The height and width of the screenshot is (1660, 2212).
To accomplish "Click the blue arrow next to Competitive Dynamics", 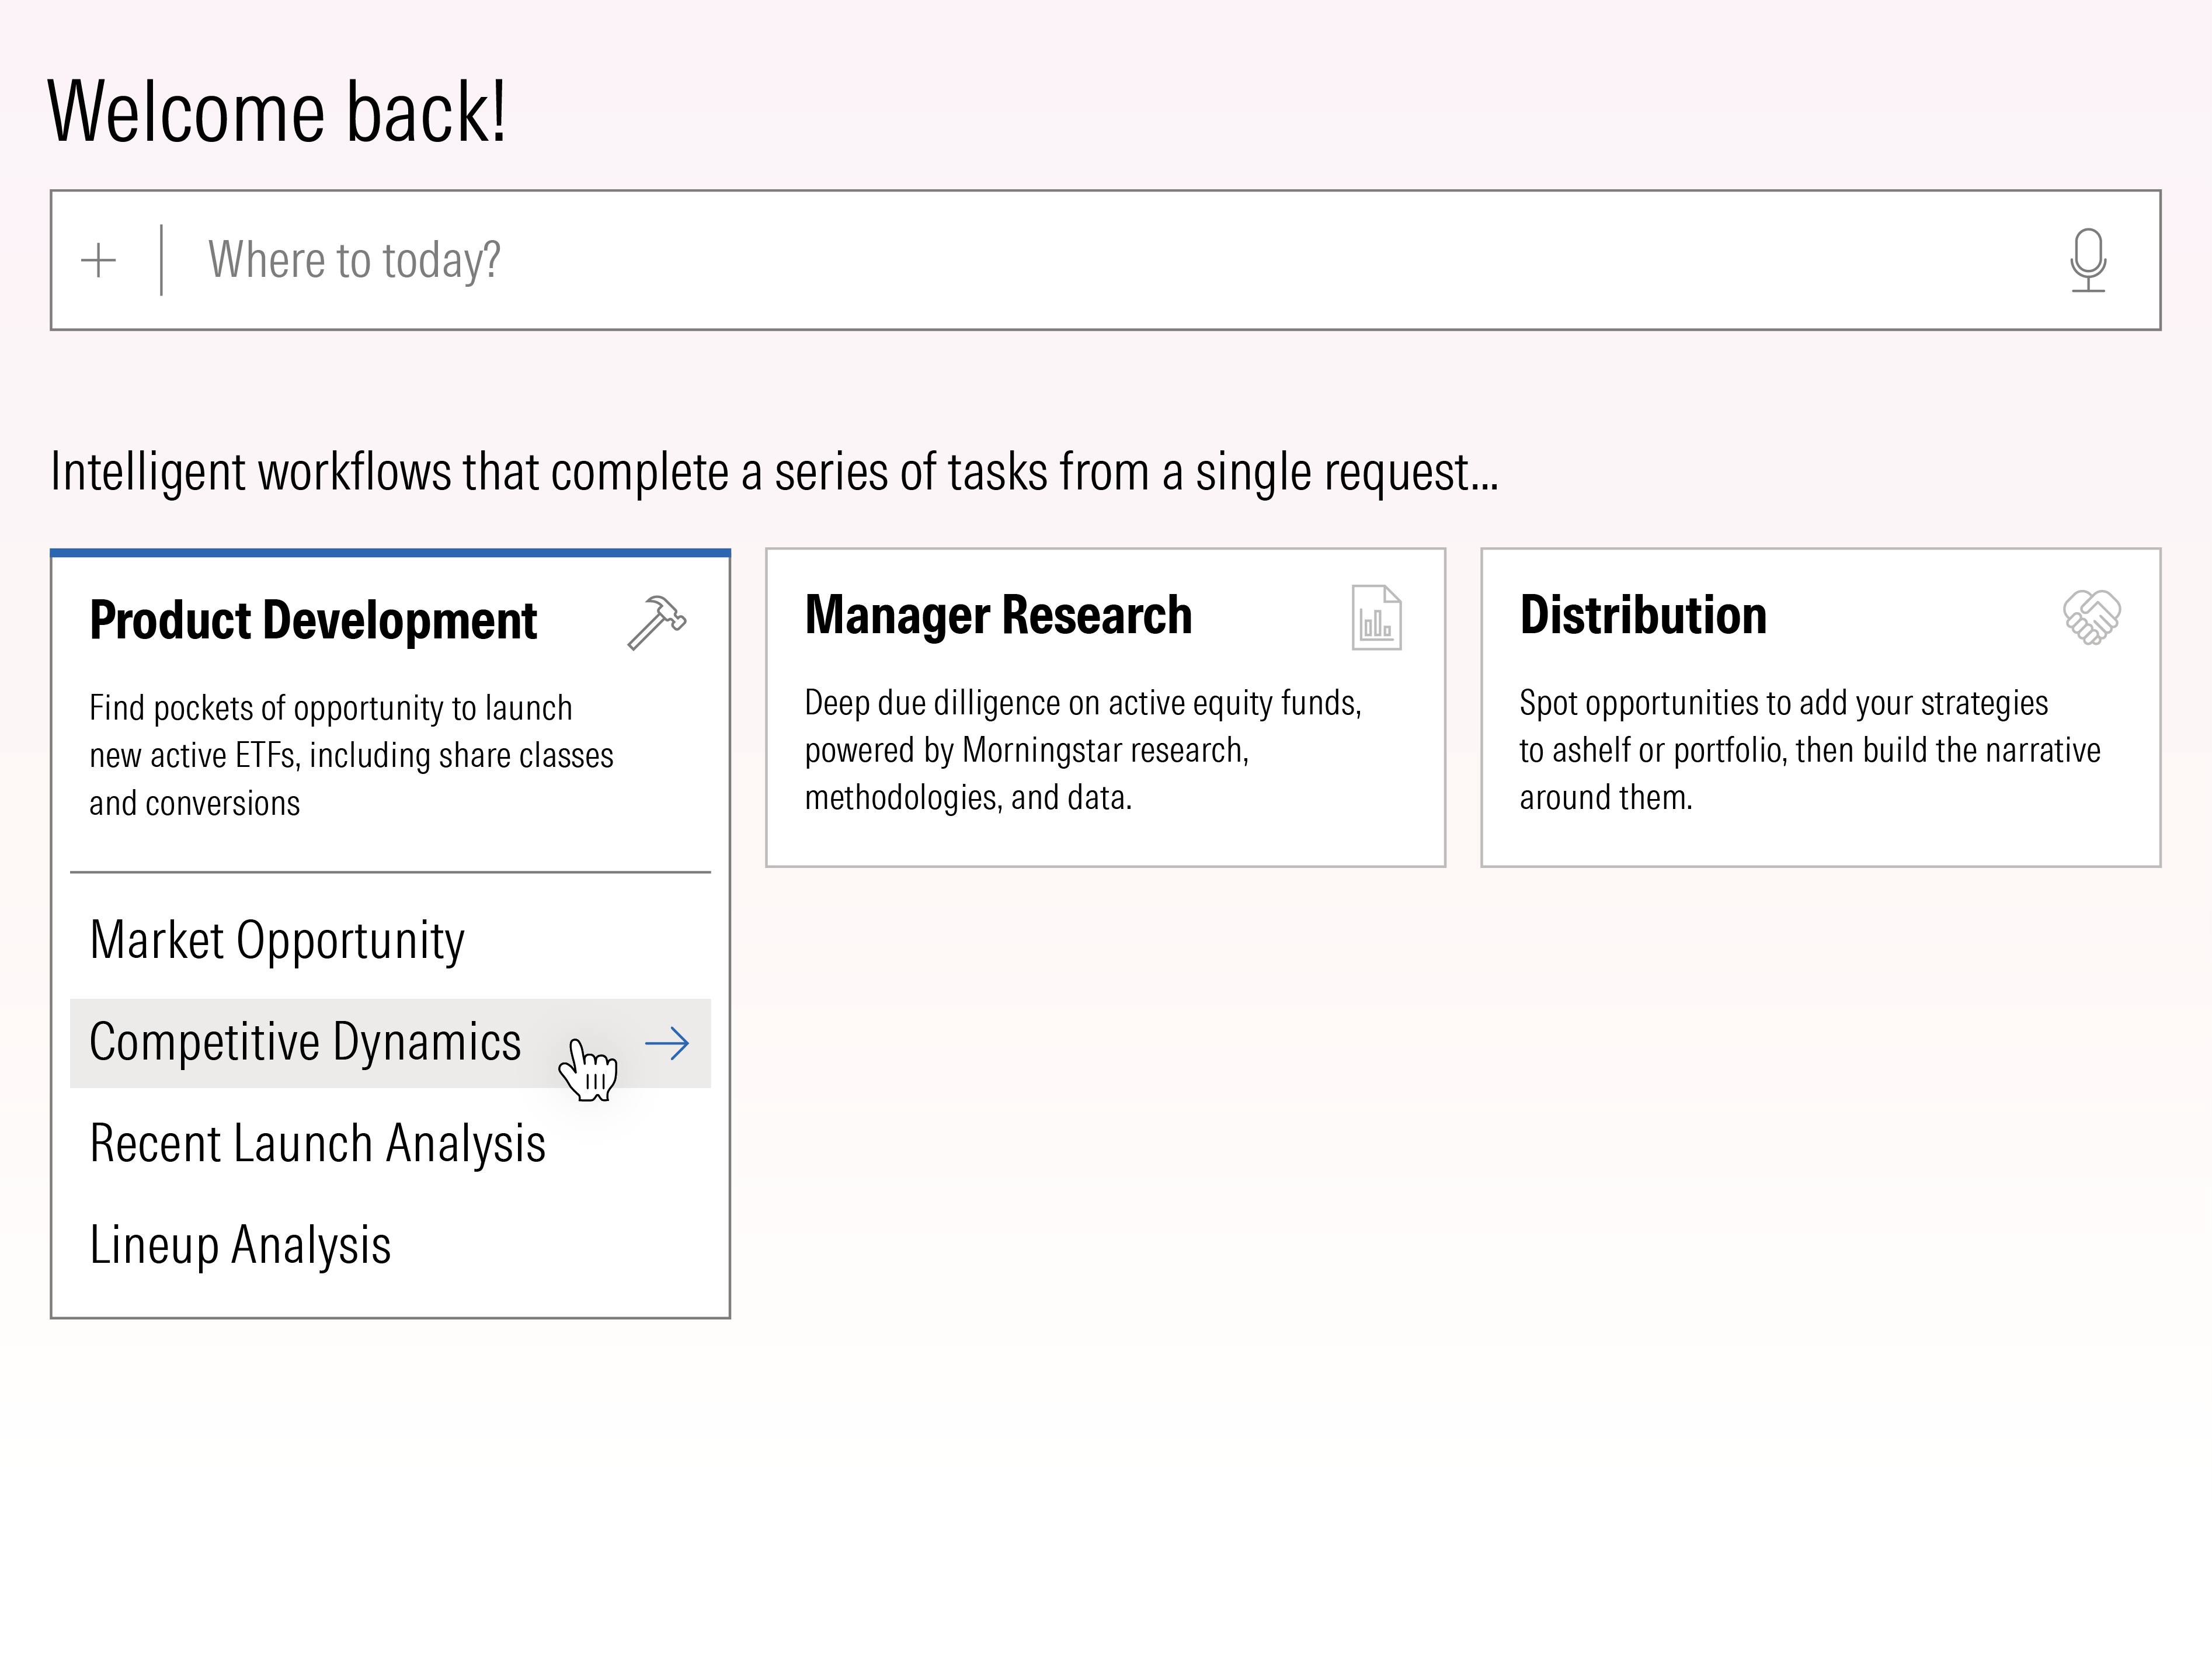I will pyautogui.click(x=667, y=1043).
